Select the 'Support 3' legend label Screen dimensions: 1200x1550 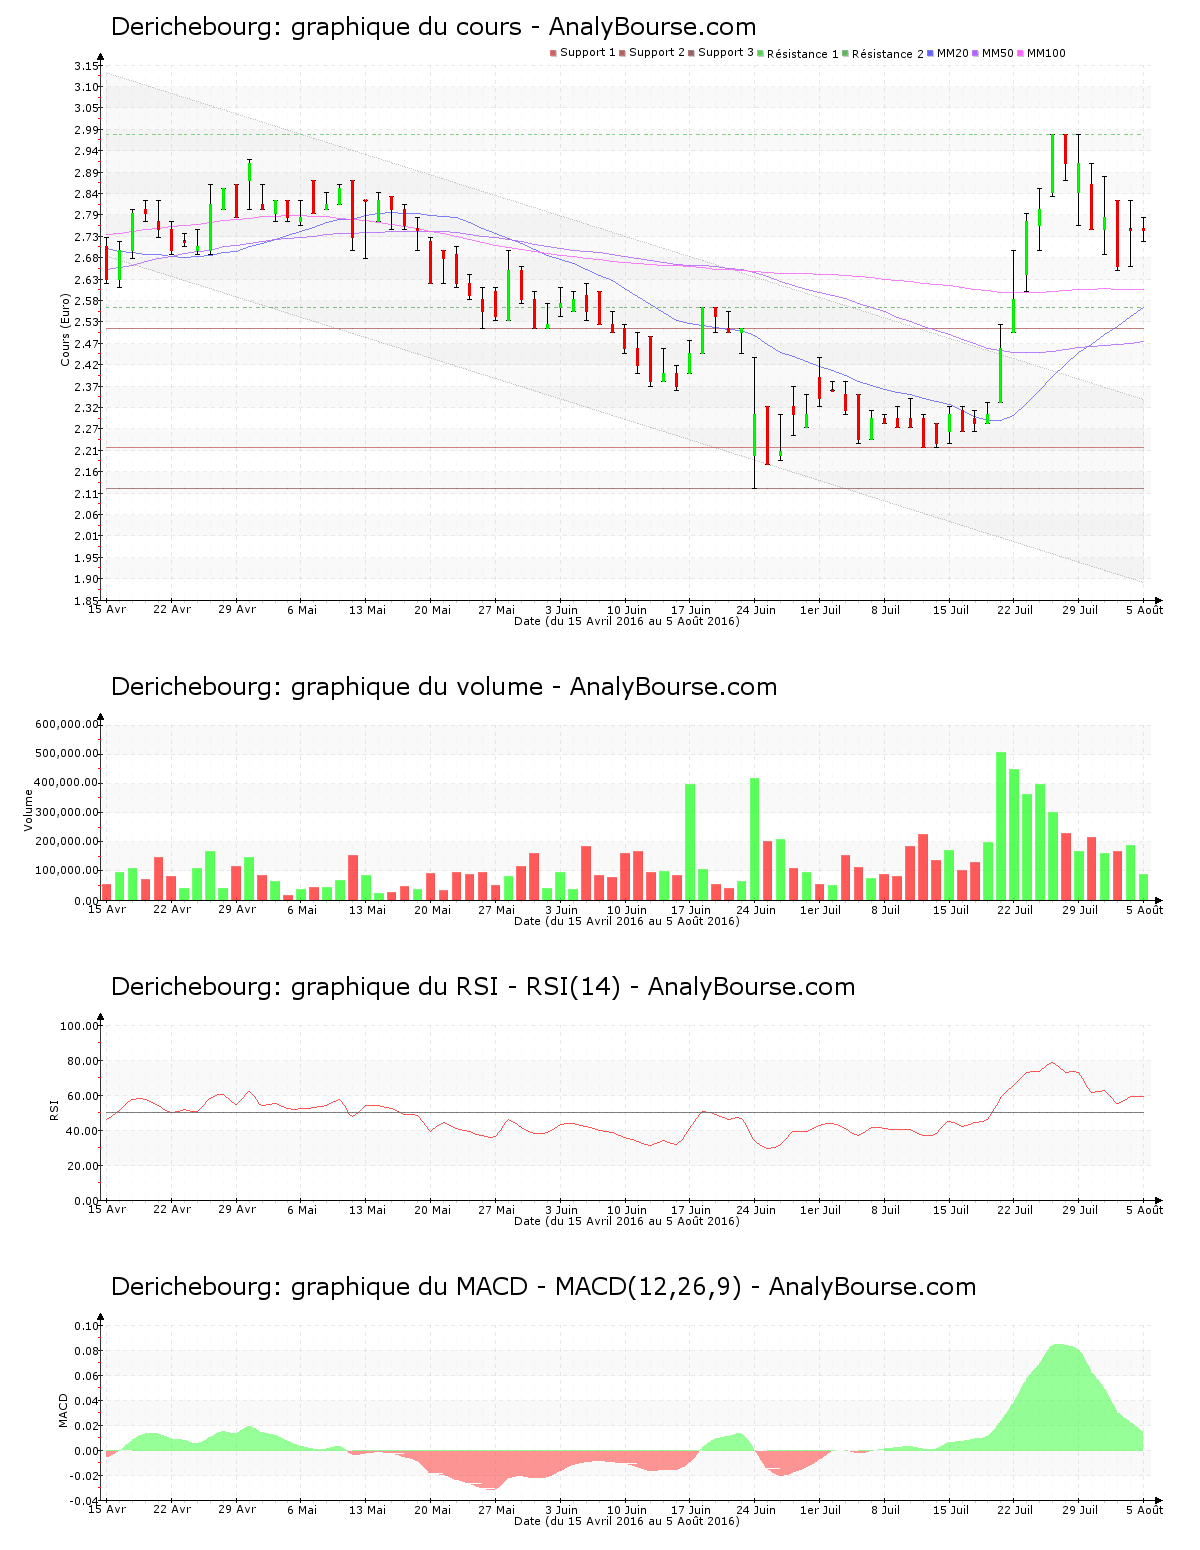tap(726, 53)
